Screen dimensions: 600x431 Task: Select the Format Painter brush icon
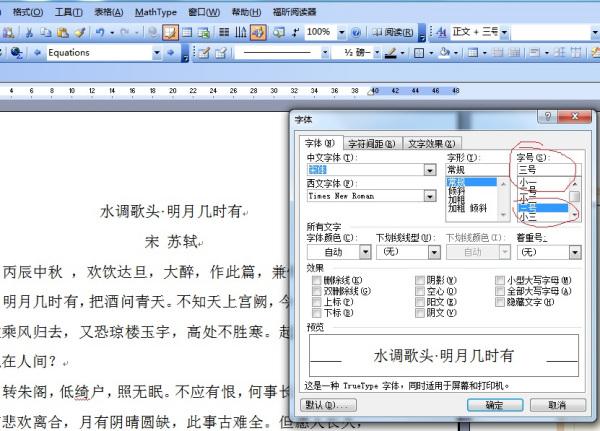80,32
